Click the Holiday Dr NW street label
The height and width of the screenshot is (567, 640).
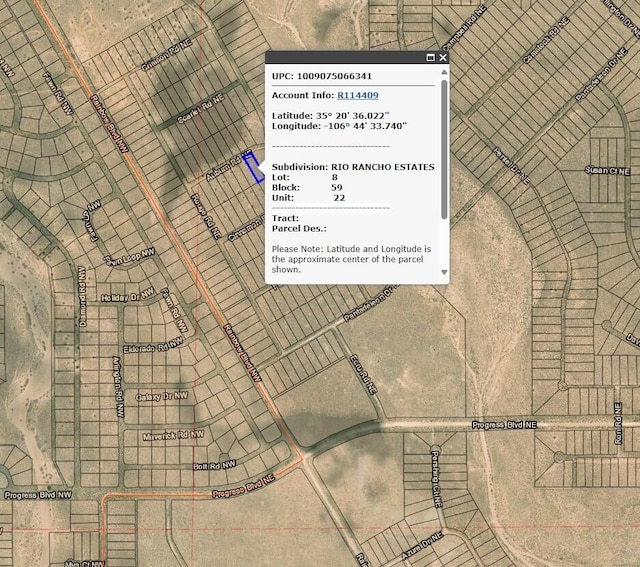click(x=128, y=296)
